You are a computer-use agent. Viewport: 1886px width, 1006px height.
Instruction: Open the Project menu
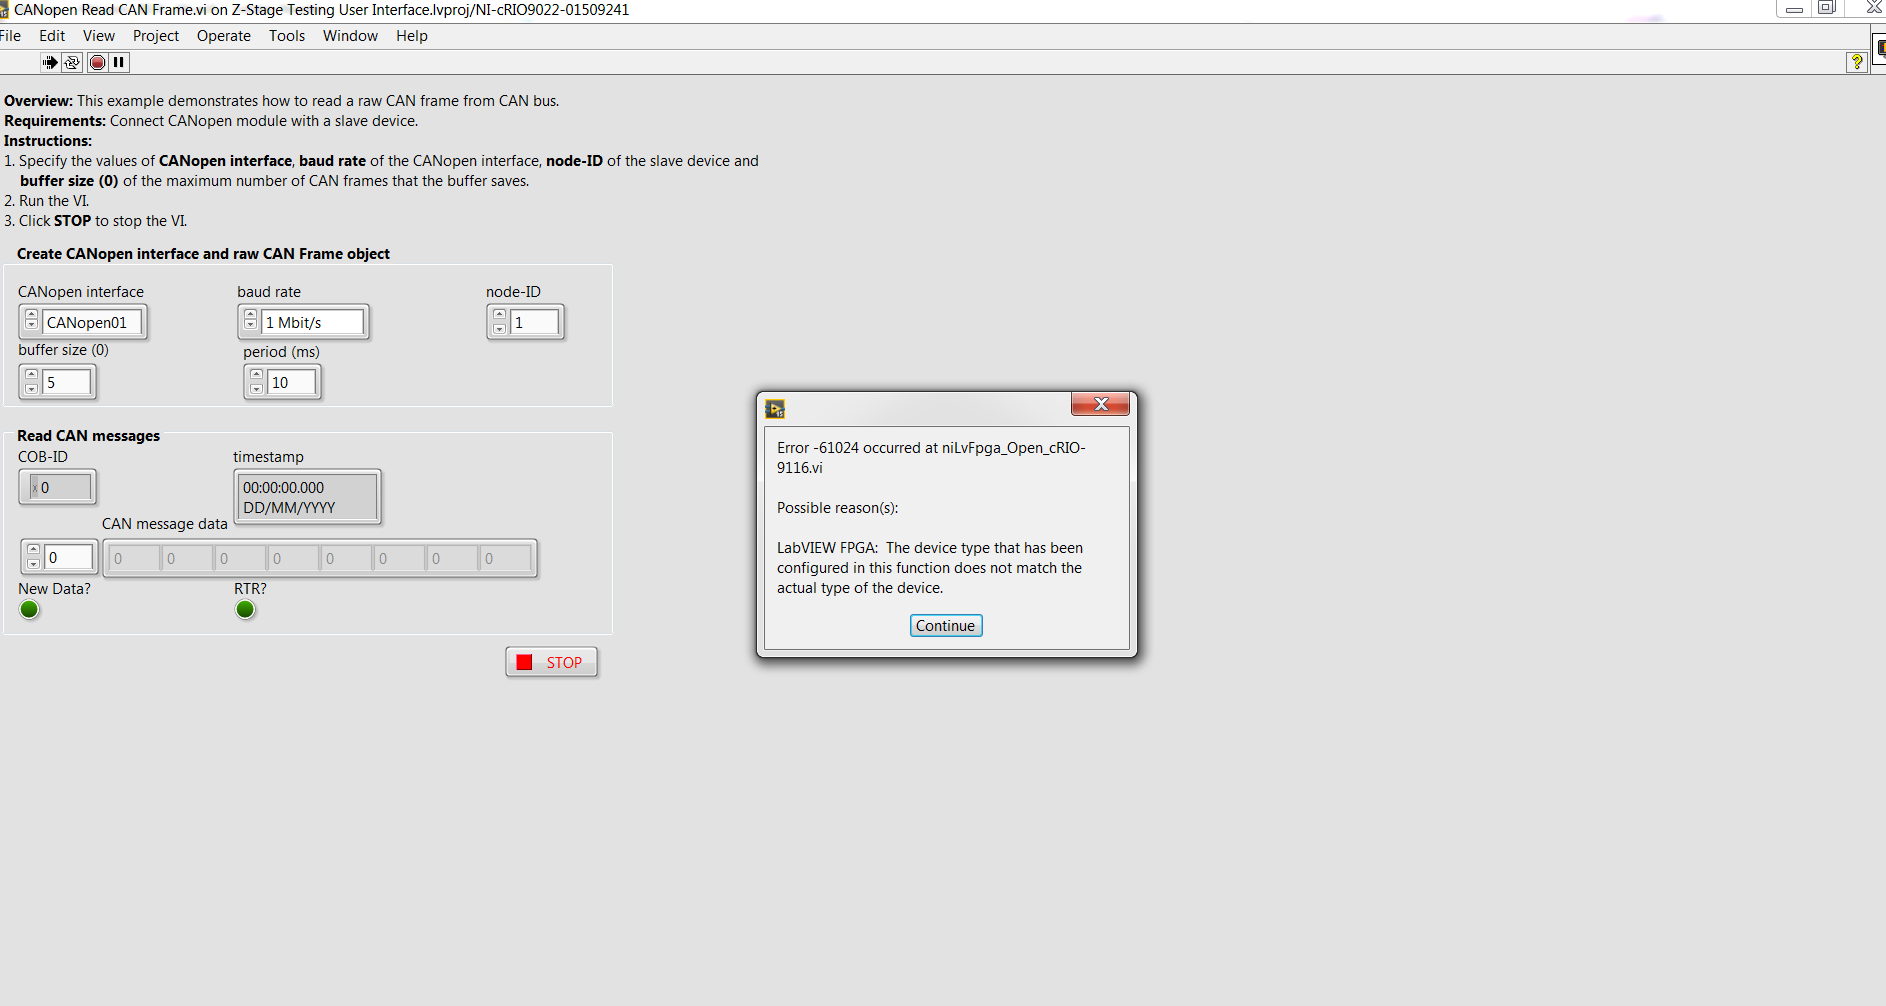(156, 36)
